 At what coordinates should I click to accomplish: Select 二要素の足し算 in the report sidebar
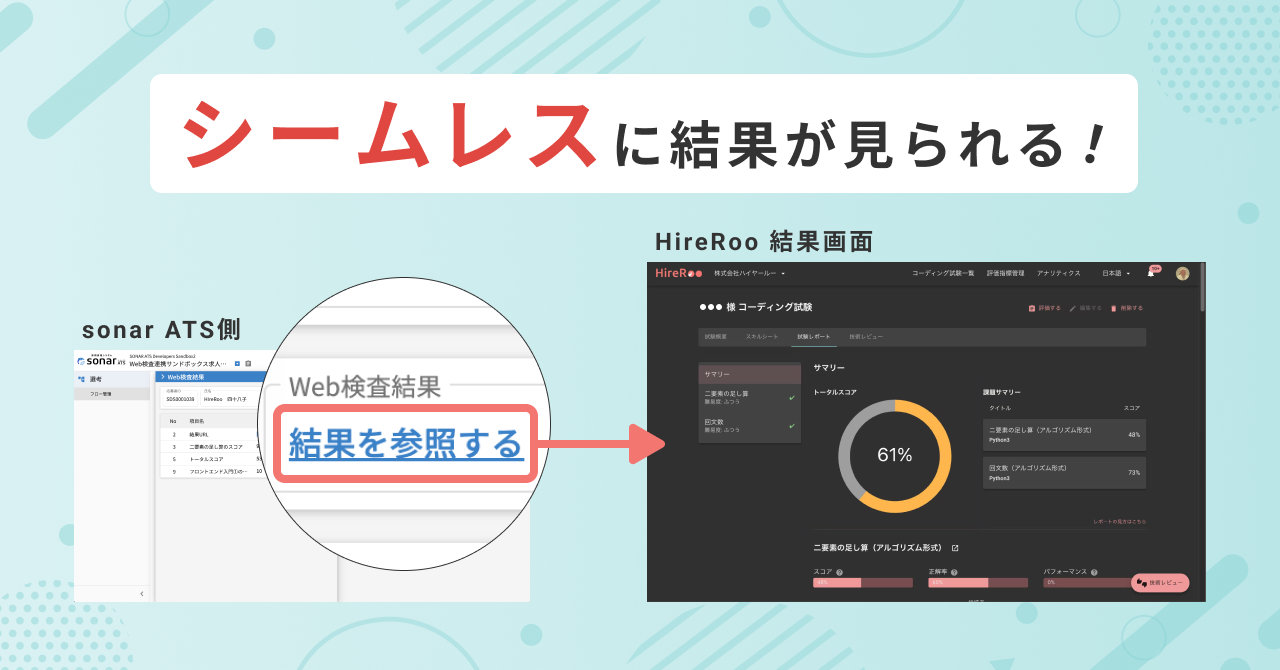[749, 398]
